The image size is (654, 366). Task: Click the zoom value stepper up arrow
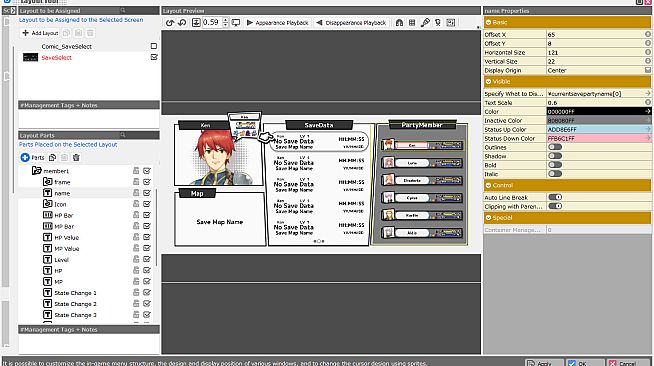226,20
